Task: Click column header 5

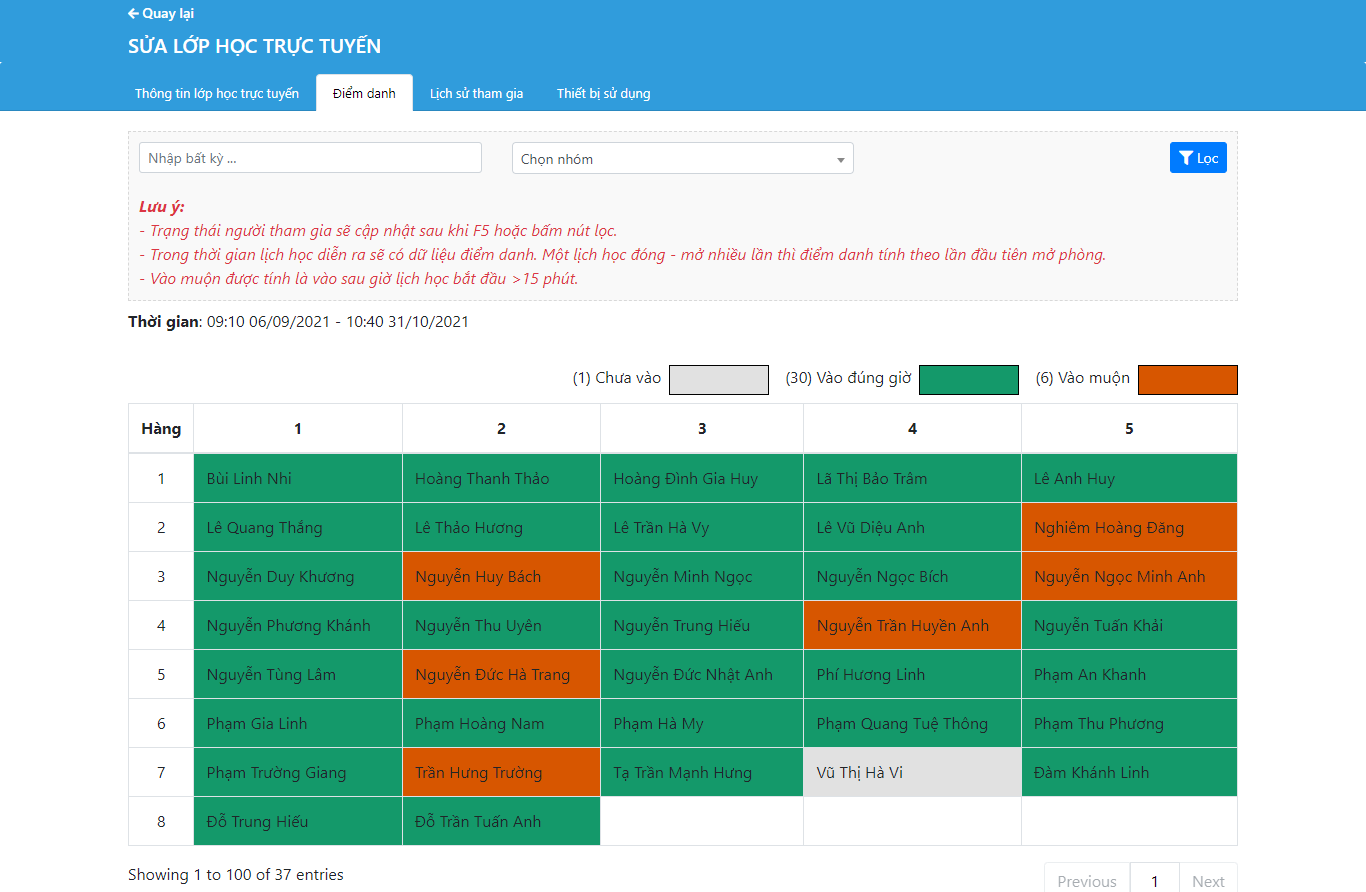Action: point(1129,429)
